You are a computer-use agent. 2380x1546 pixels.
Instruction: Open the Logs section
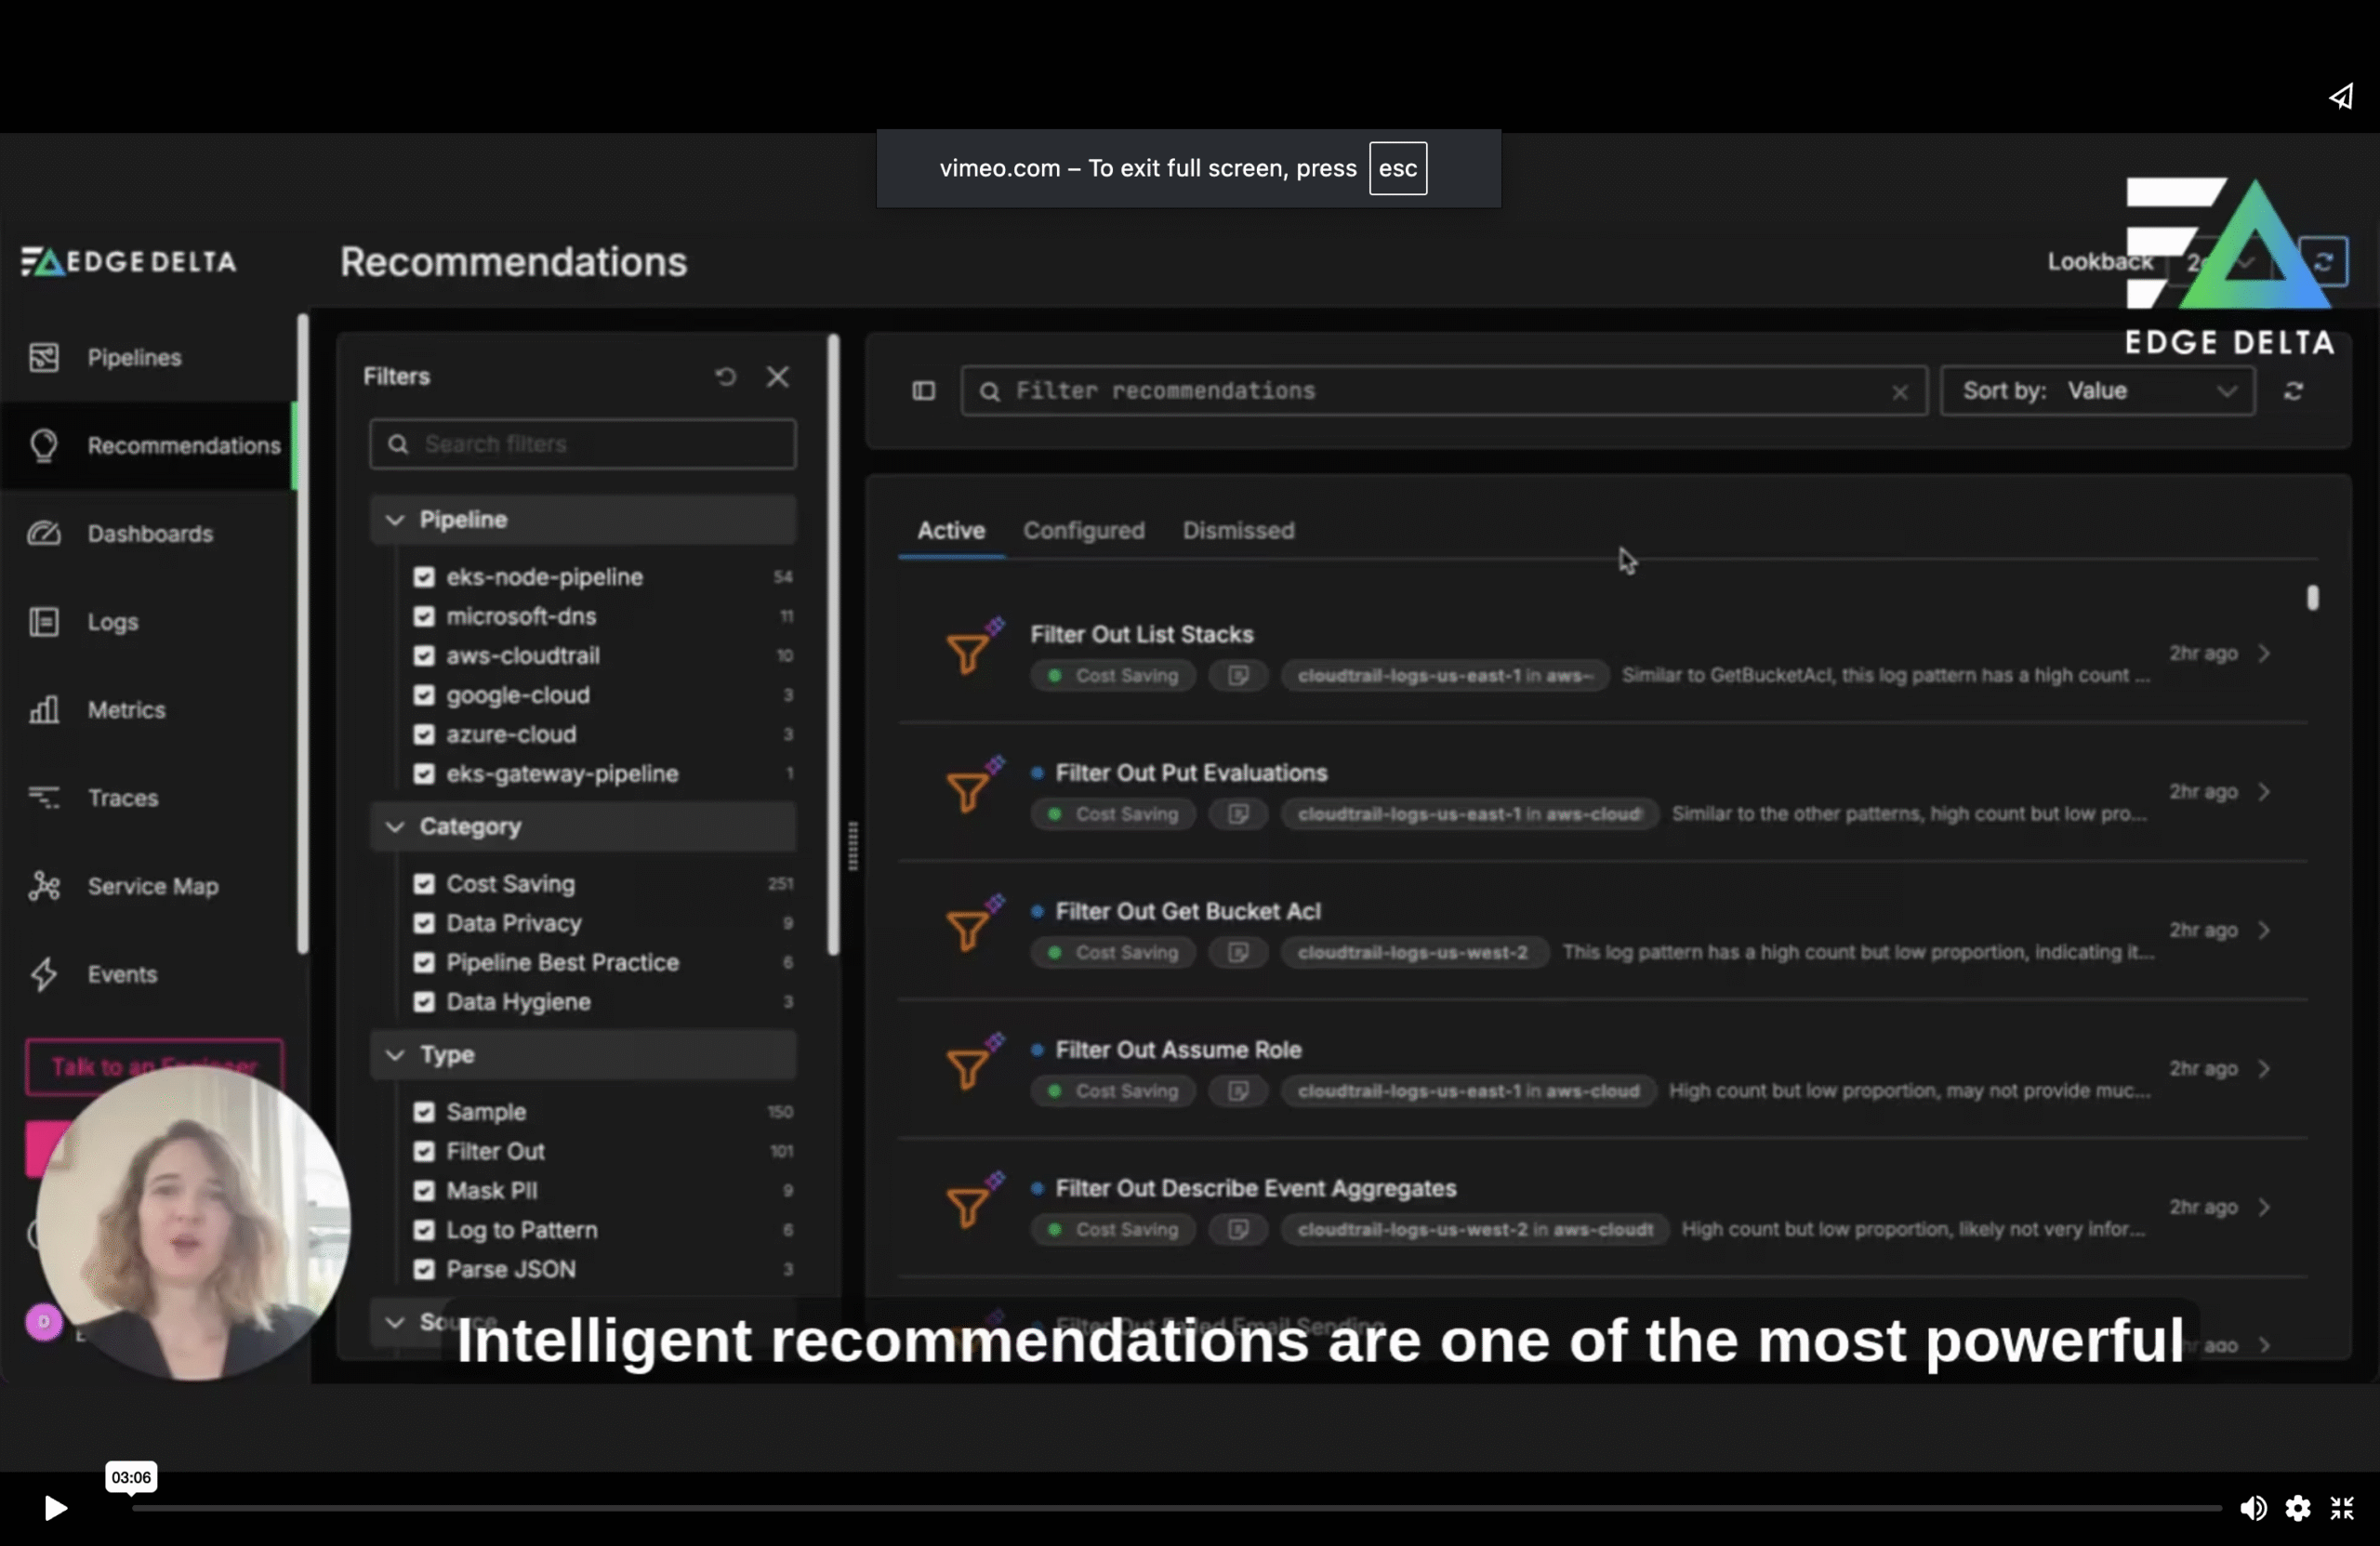click(44, 621)
